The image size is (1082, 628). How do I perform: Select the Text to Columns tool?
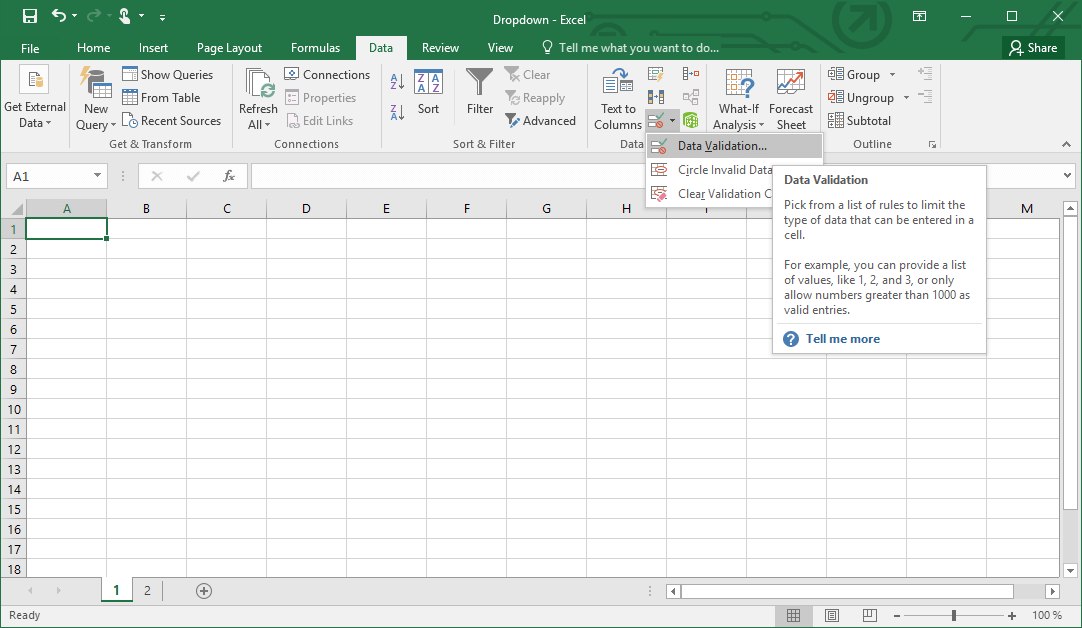(617, 97)
